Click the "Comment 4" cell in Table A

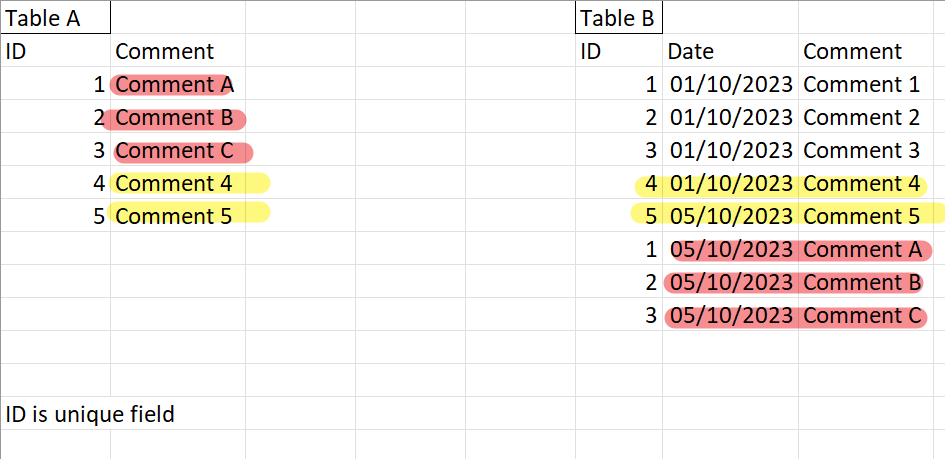coord(178,183)
